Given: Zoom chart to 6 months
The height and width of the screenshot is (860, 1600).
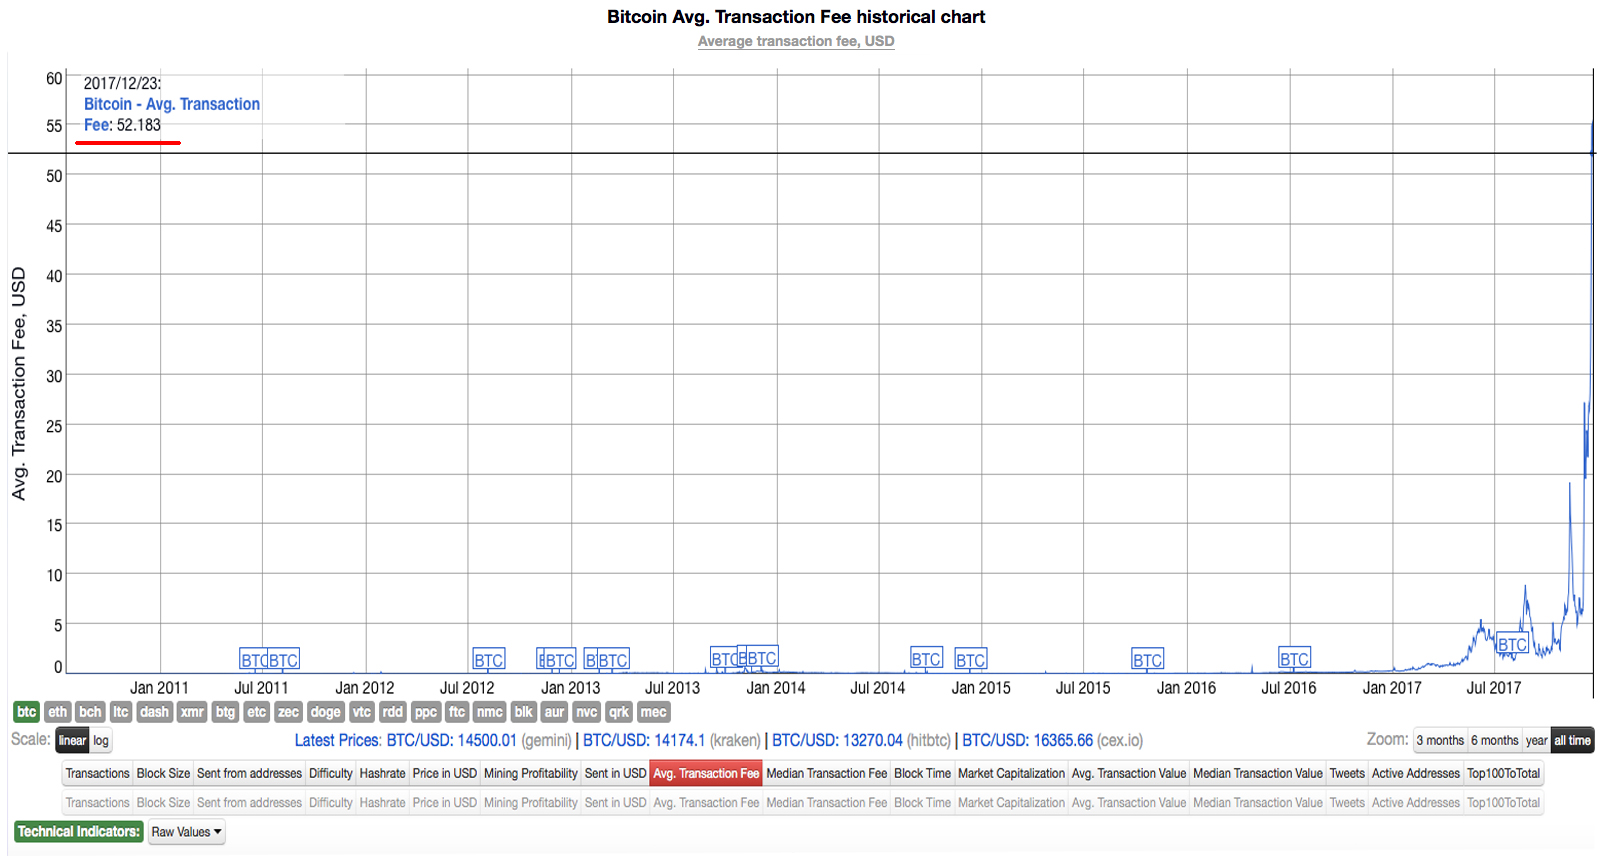Looking at the screenshot, I should pyautogui.click(x=1494, y=741).
